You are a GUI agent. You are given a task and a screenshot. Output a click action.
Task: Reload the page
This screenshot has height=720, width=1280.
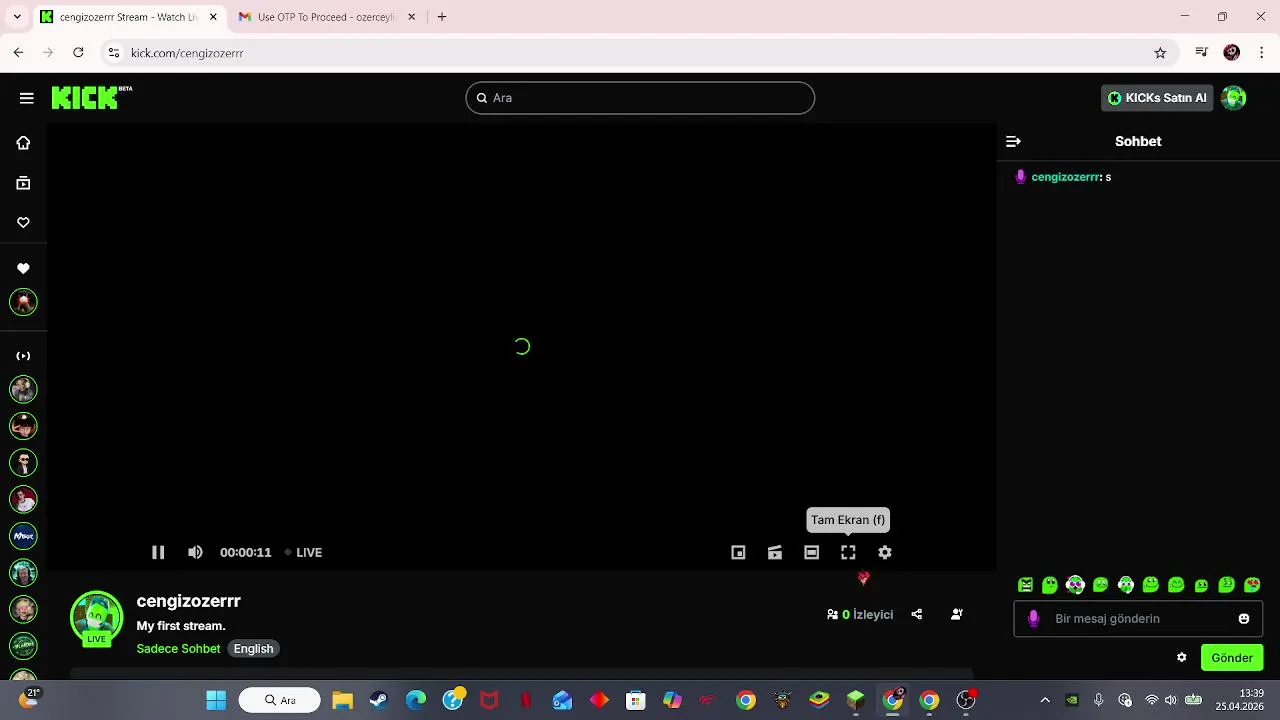78,53
